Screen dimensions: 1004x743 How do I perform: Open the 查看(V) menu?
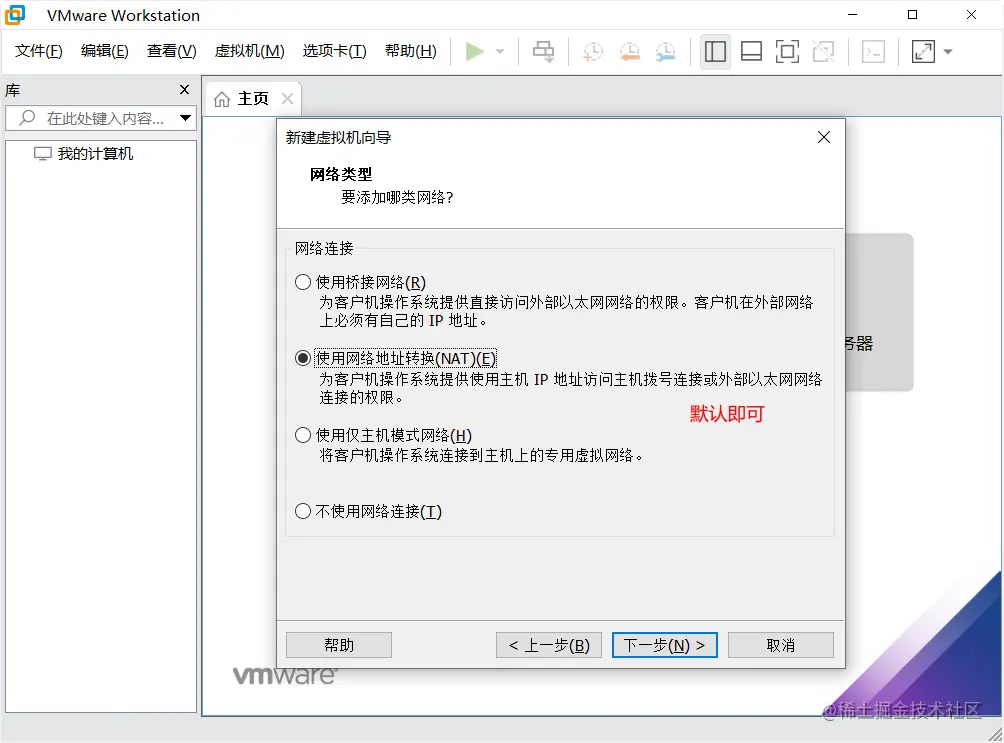(x=171, y=51)
